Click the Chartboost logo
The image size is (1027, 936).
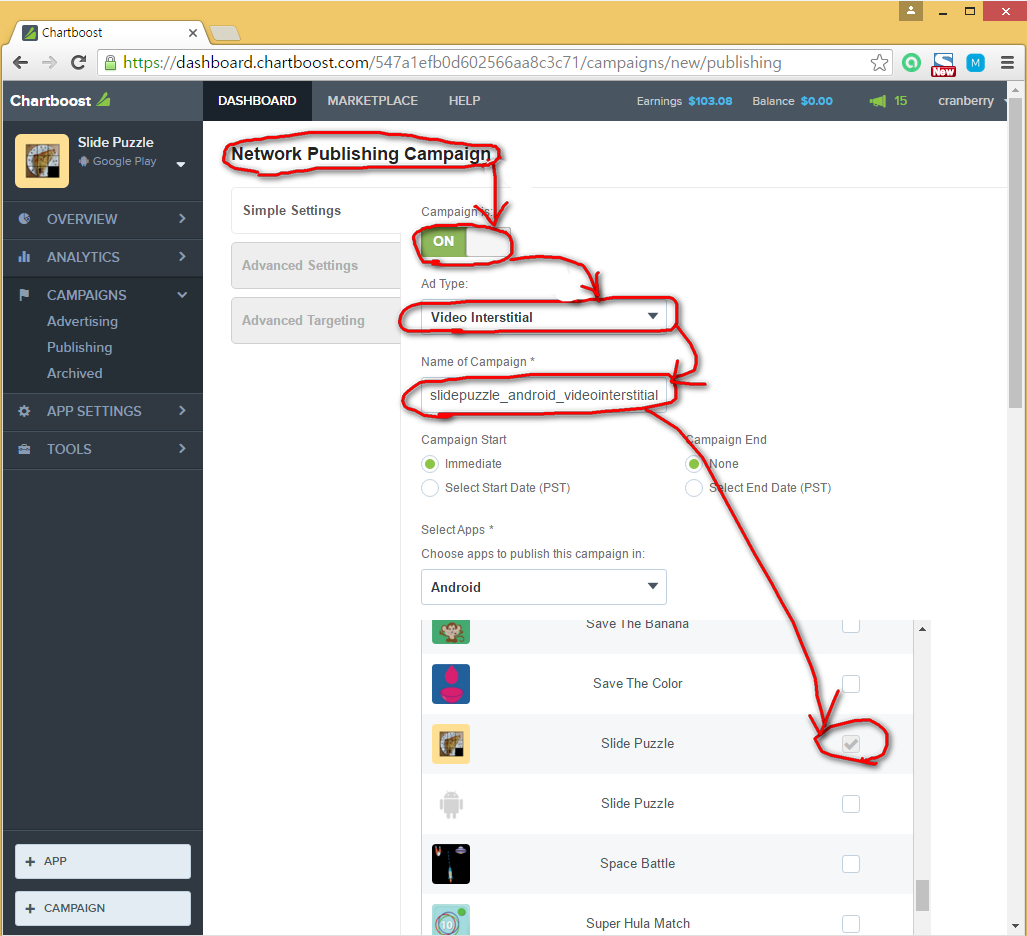tap(60, 101)
